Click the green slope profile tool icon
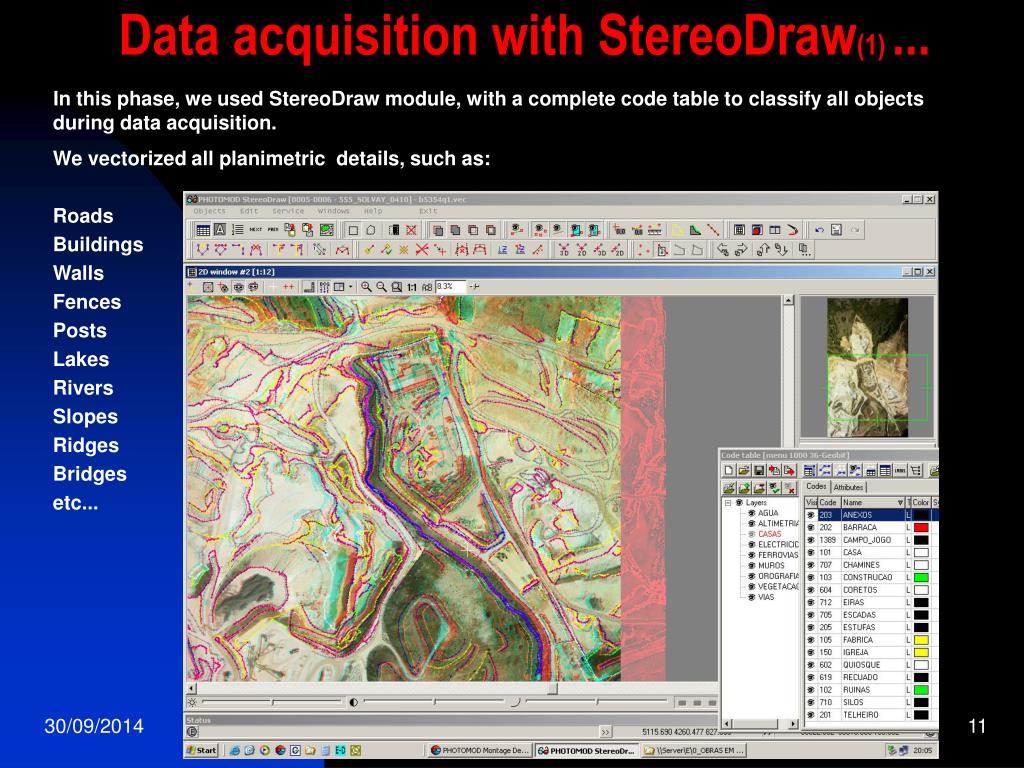This screenshot has height=768, width=1024. [695, 230]
